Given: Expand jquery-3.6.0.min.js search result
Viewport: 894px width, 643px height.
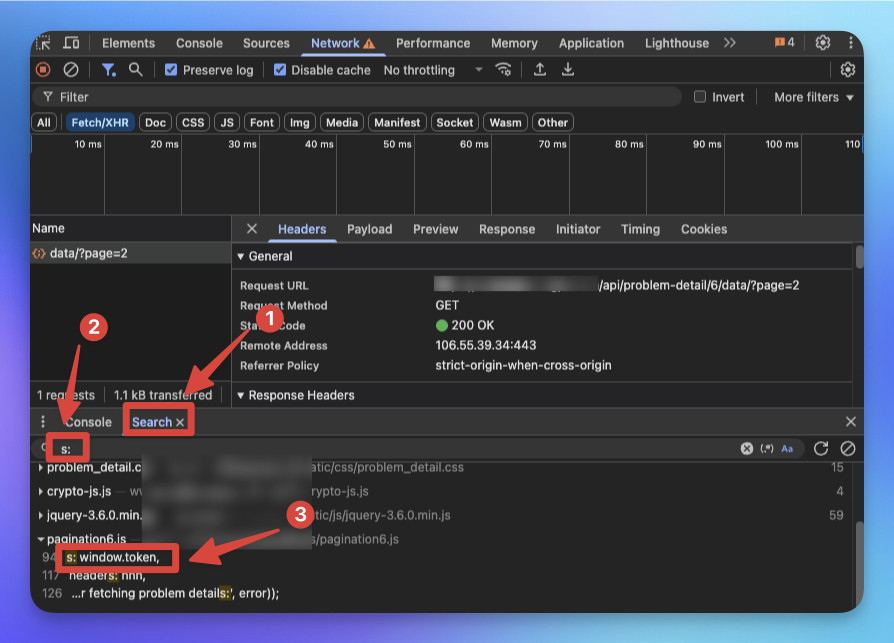Looking at the screenshot, I should [41, 515].
